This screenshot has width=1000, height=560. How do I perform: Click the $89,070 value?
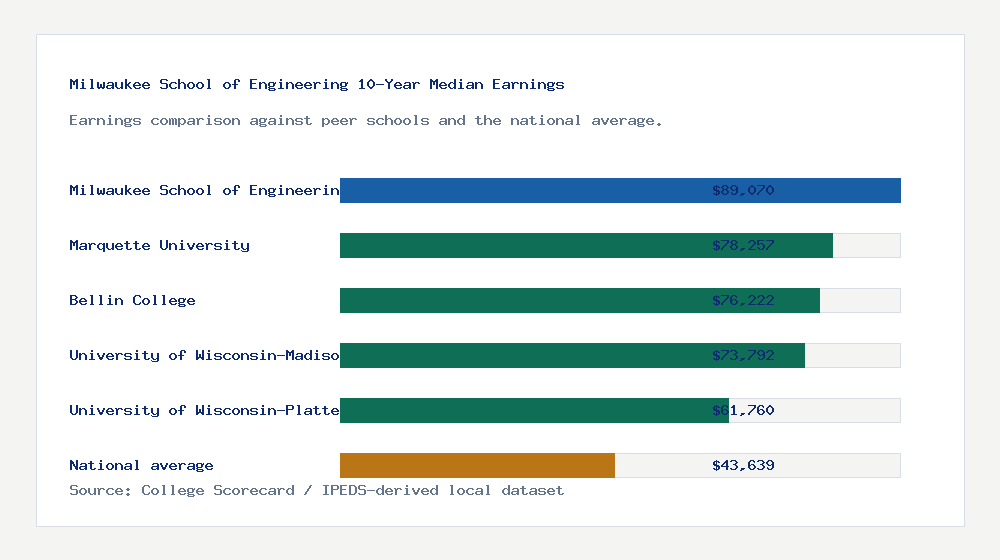pyautogui.click(x=743, y=190)
